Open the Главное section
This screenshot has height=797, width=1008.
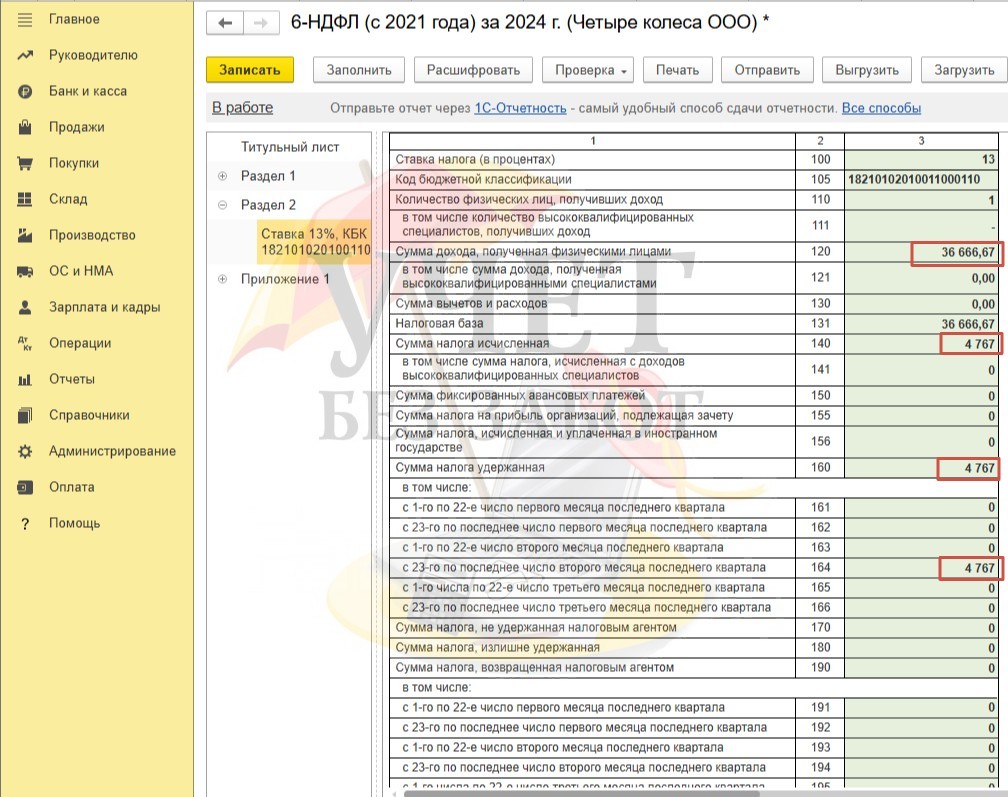coord(75,19)
